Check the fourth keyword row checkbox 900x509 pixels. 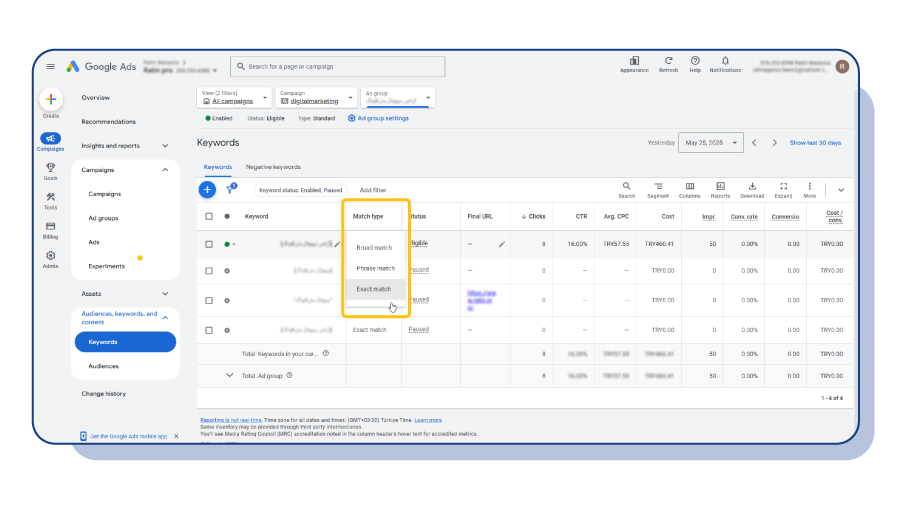coord(209,331)
